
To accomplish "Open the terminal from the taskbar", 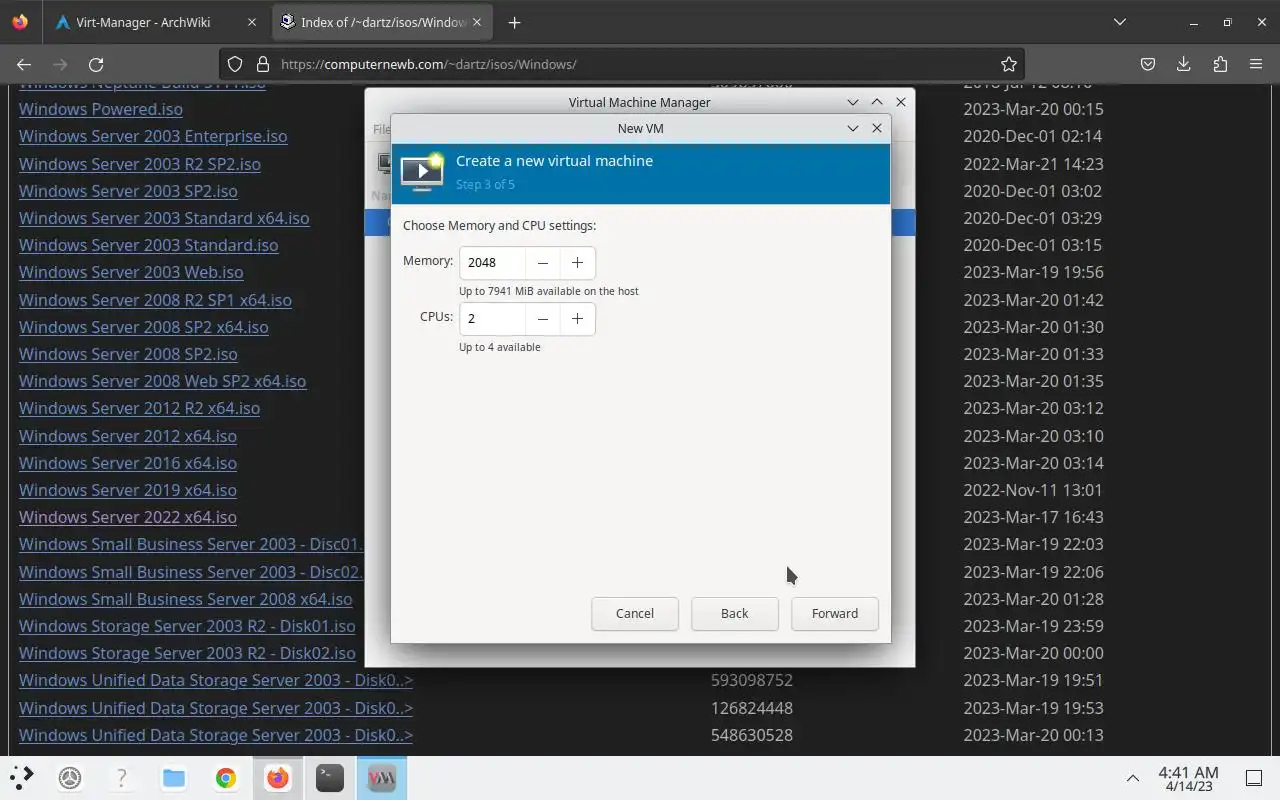I will point(330,777).
